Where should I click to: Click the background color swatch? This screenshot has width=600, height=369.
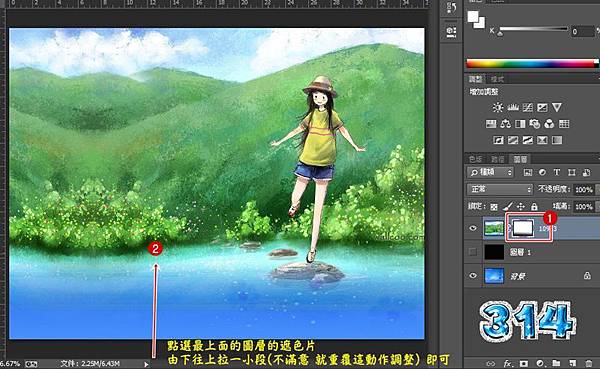pyautogui.click(x=481, y=24)
